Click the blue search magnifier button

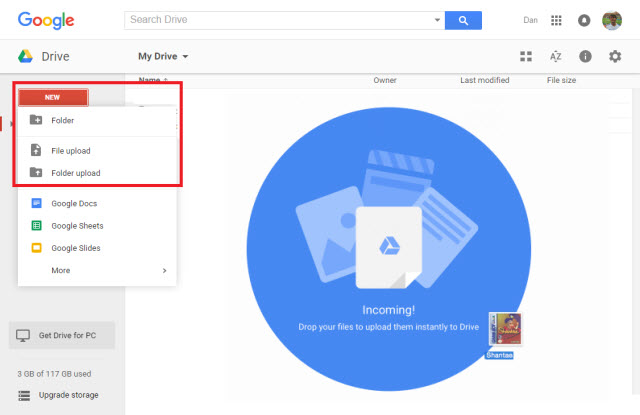click(463, 20)
